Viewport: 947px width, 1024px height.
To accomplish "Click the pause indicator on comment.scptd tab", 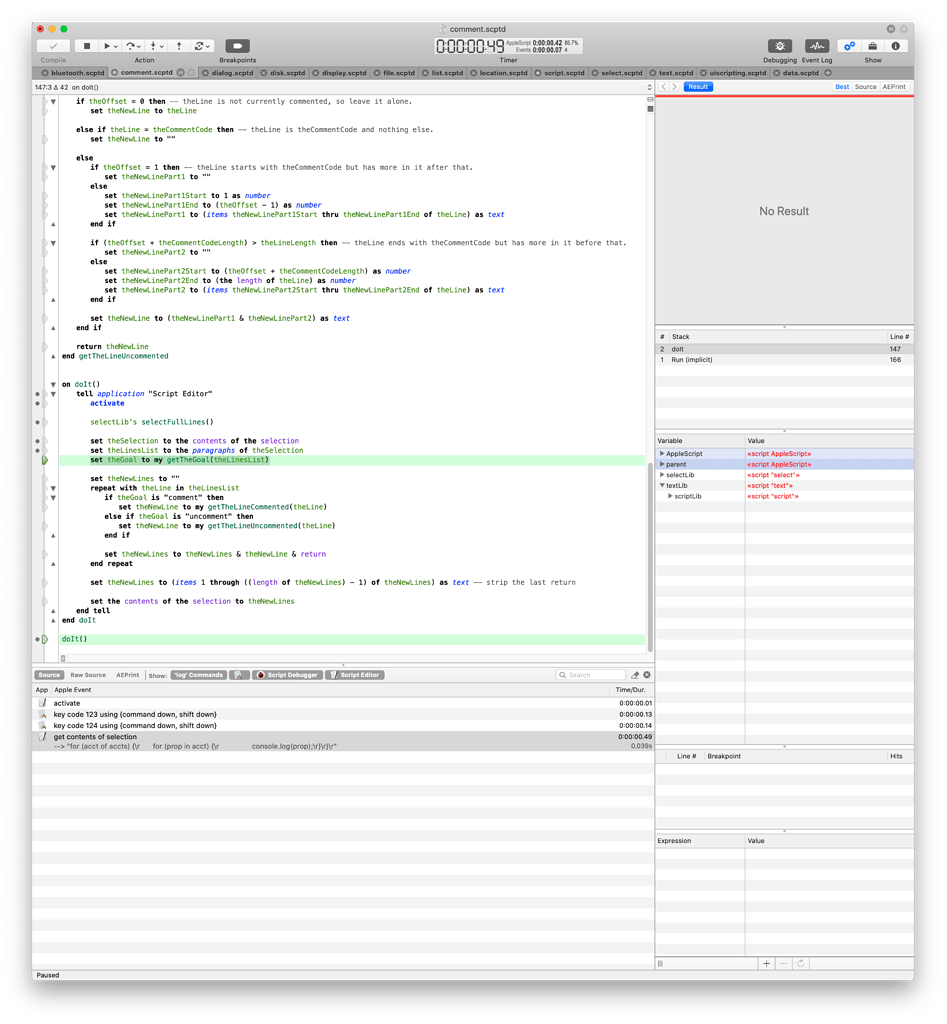I will coord(180,73).
